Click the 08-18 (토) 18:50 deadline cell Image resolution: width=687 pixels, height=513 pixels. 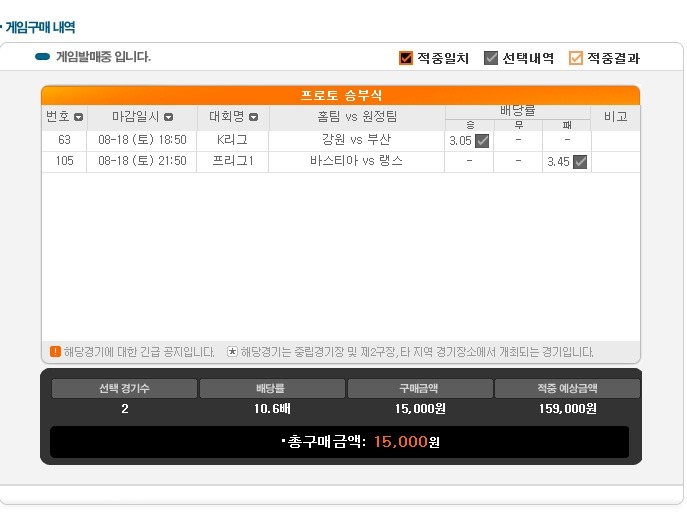142,140
